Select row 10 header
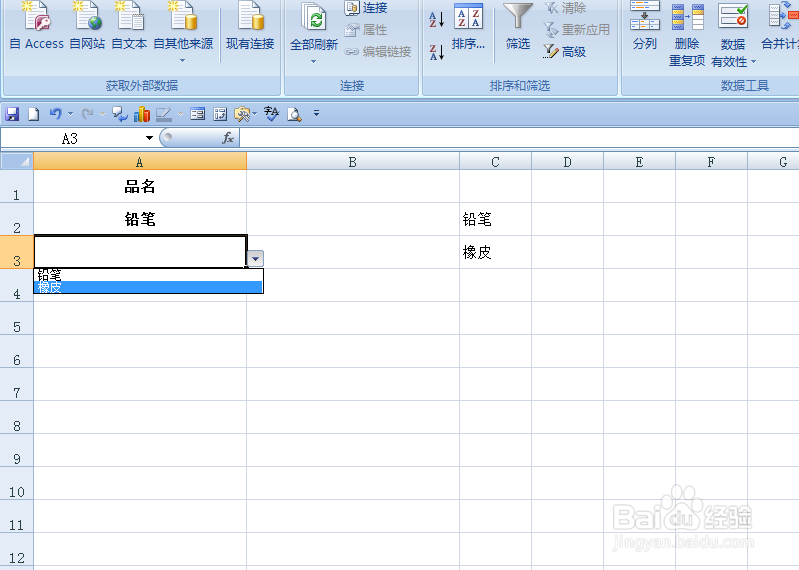799x570 pixels. tap(17, 483)
